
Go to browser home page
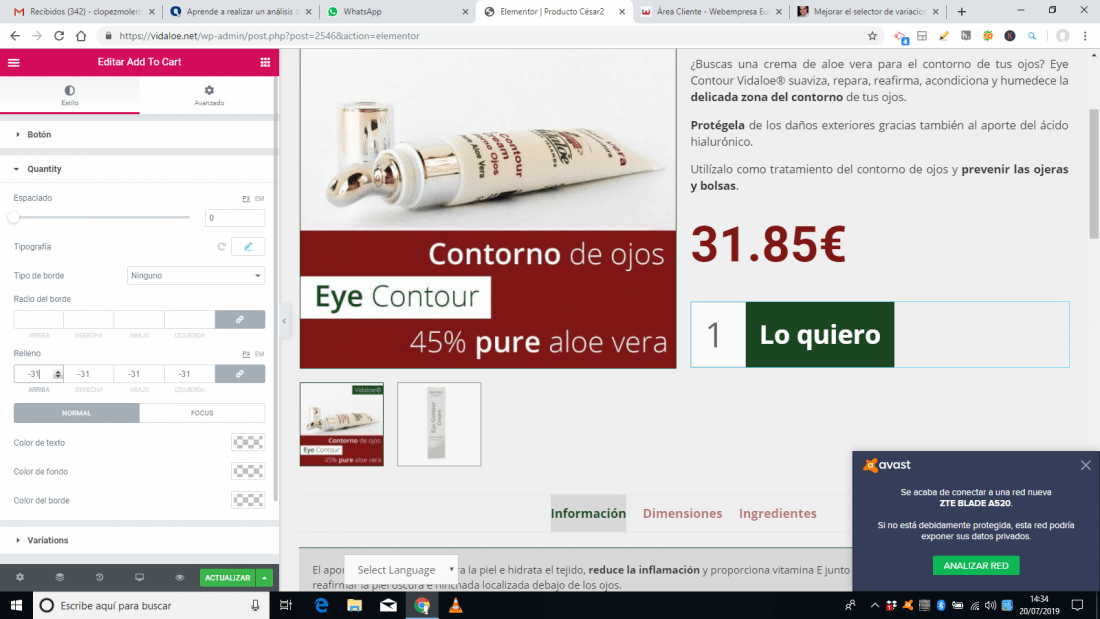click(81, 36)
